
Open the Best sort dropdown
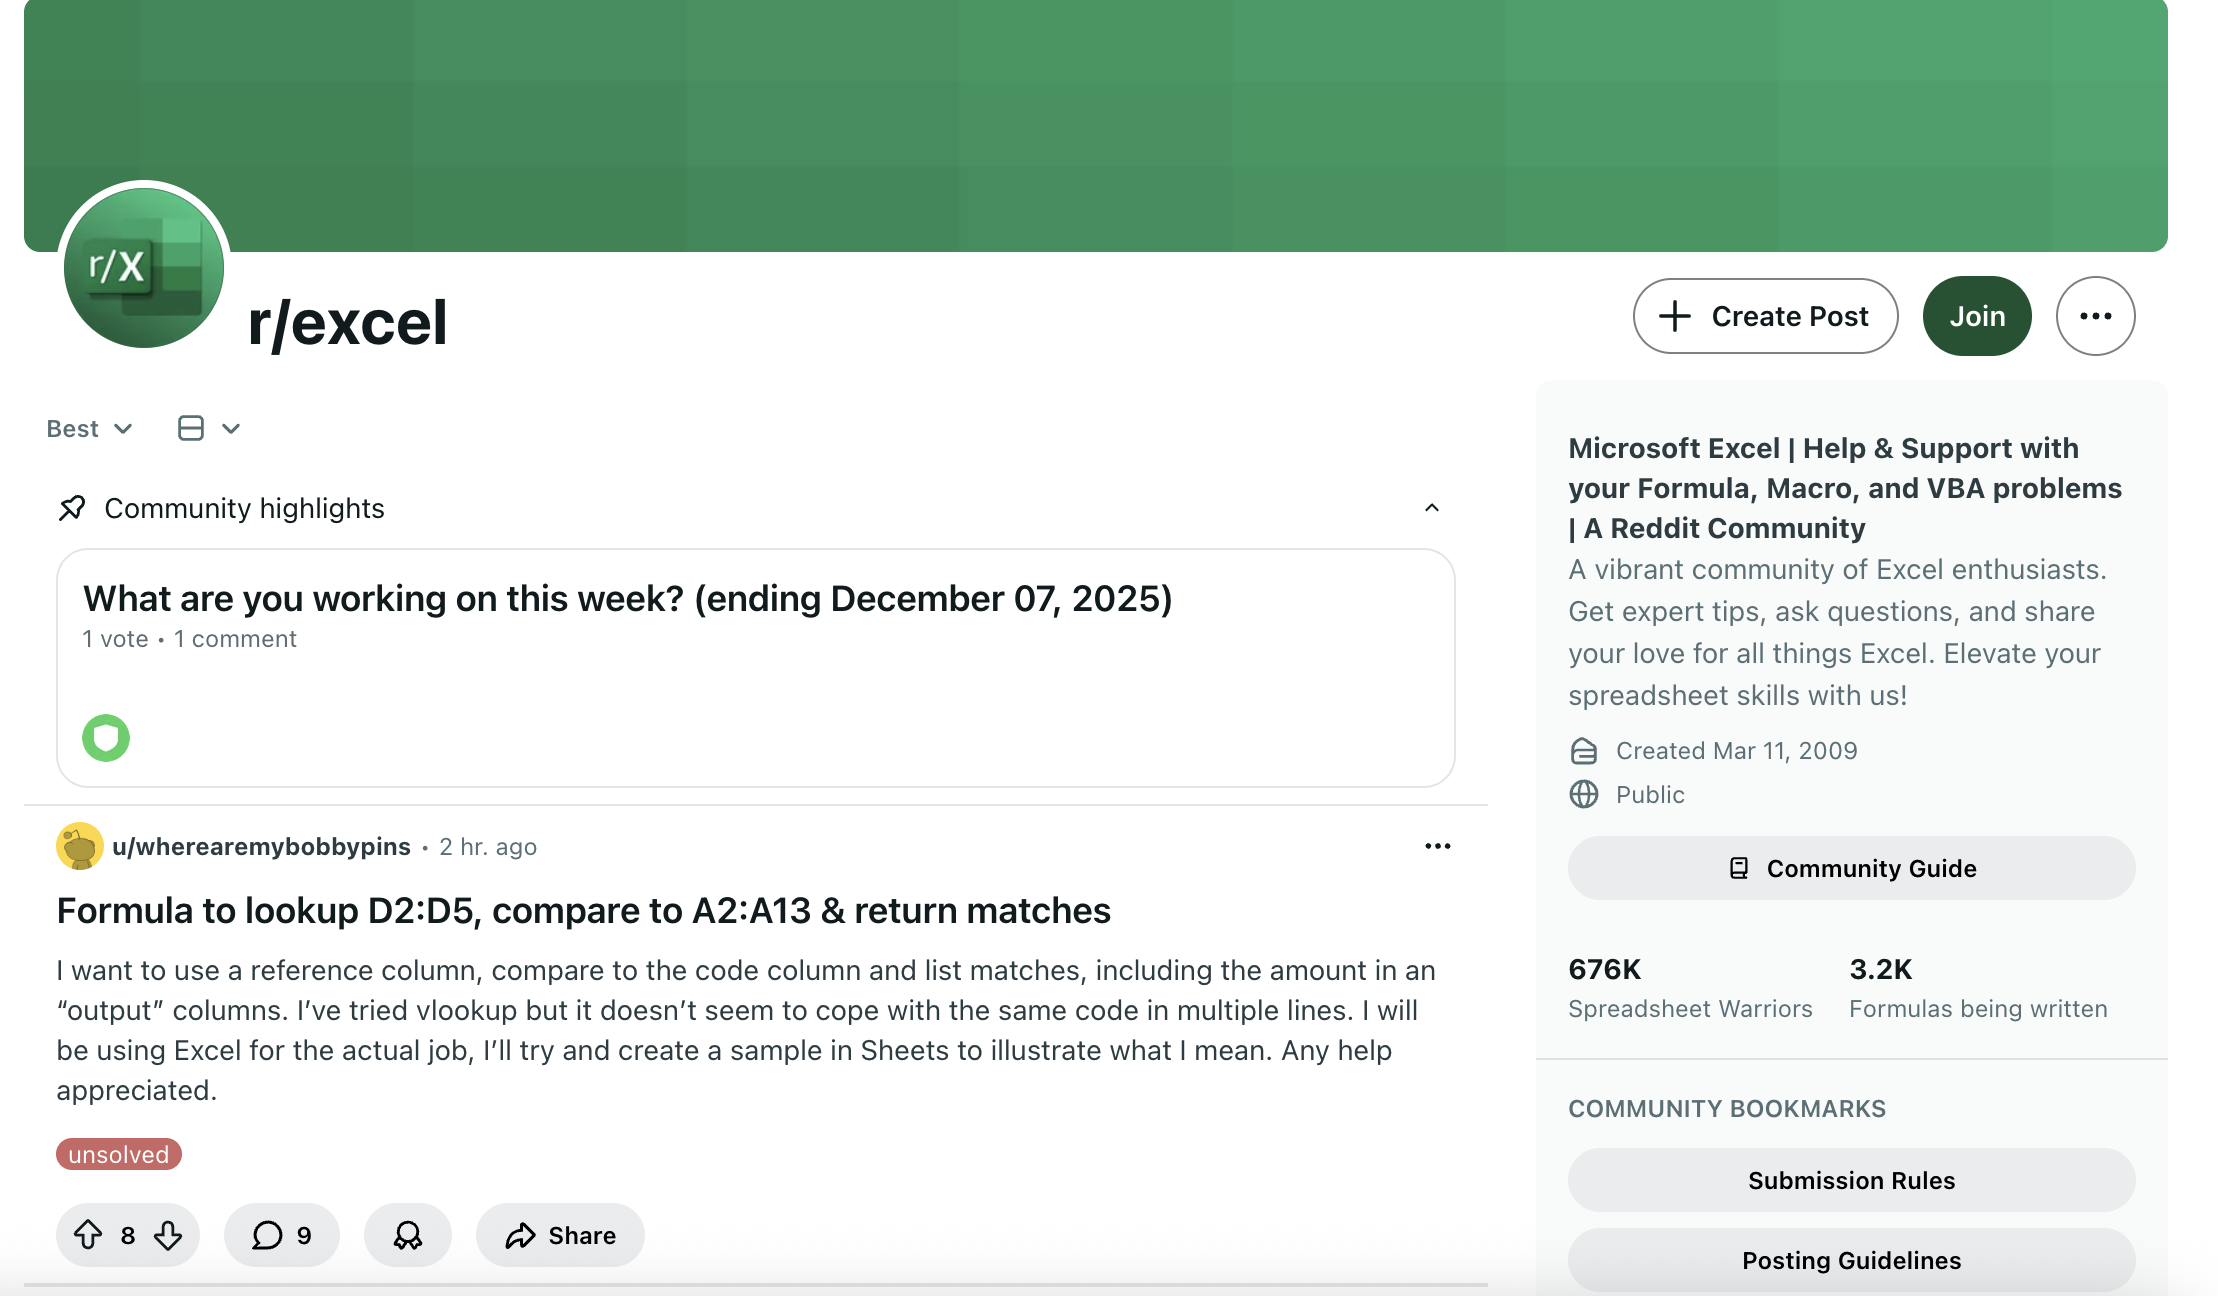pyautogui.click(x=89, y=429)
